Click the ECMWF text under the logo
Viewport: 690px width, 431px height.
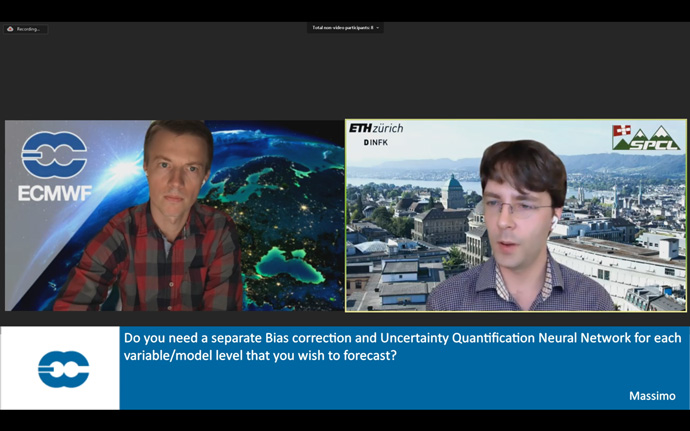click(54, 193)
